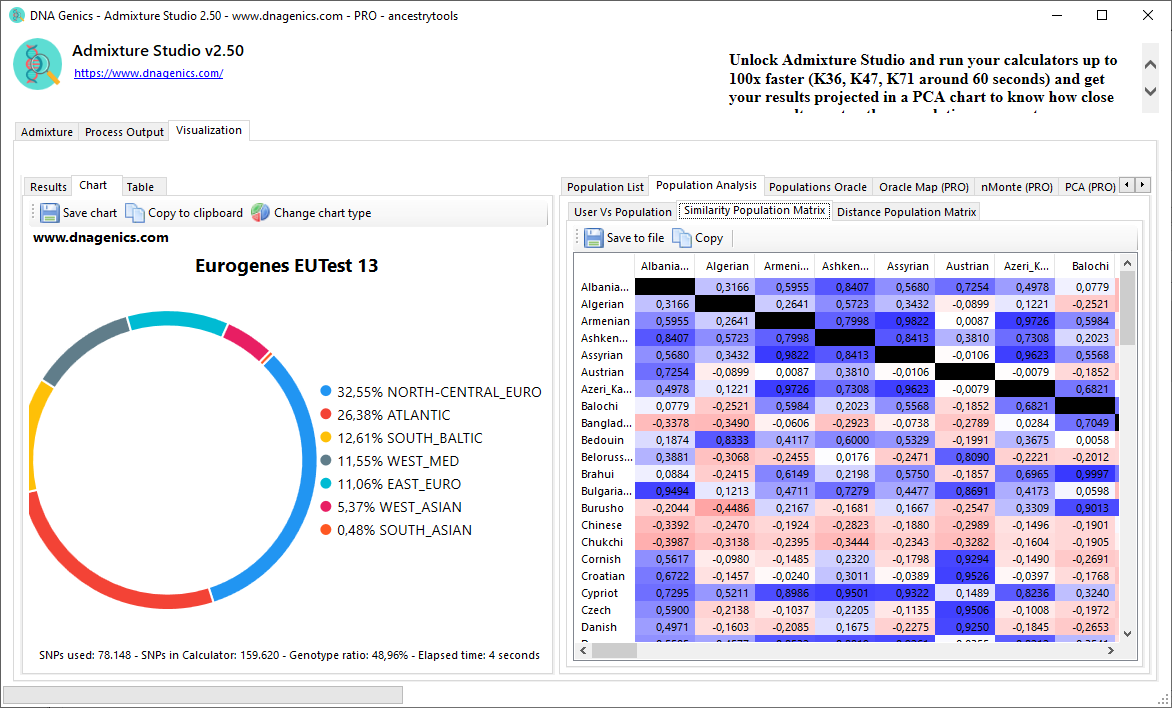Click the Save chart disk icon
1172x708 pixels.
point(50,212)
